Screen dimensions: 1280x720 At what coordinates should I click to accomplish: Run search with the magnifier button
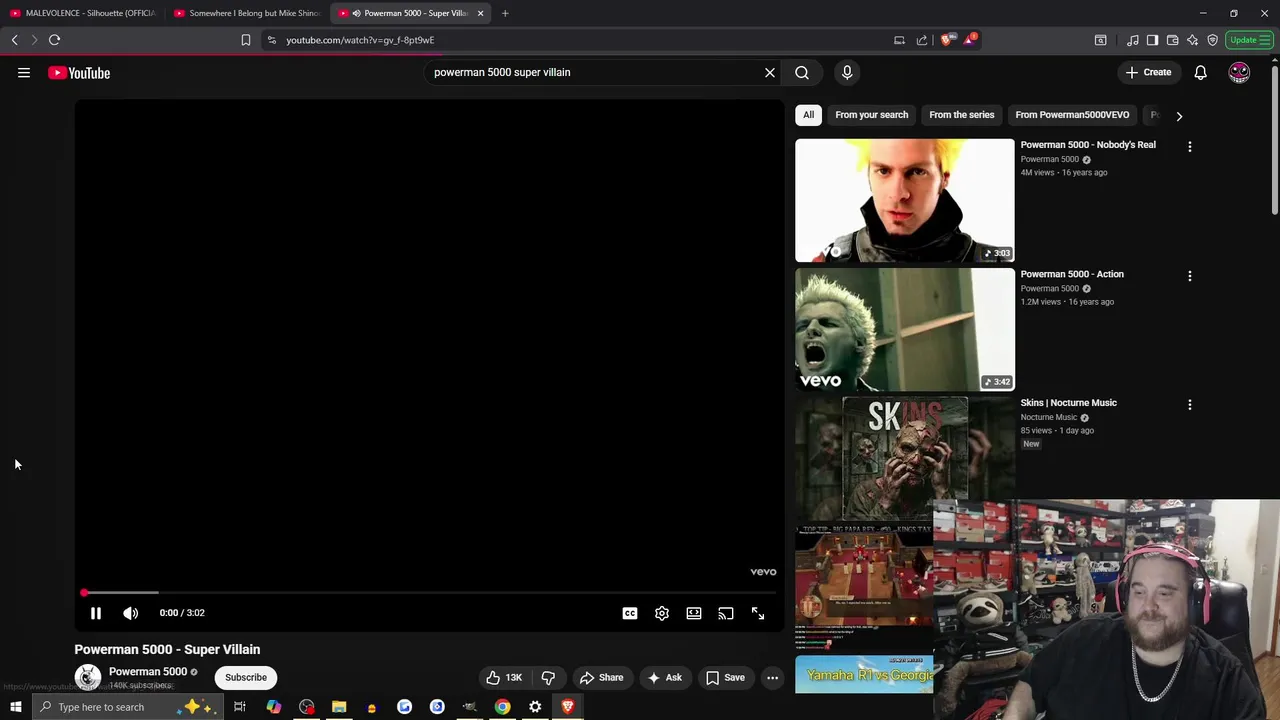802,72
